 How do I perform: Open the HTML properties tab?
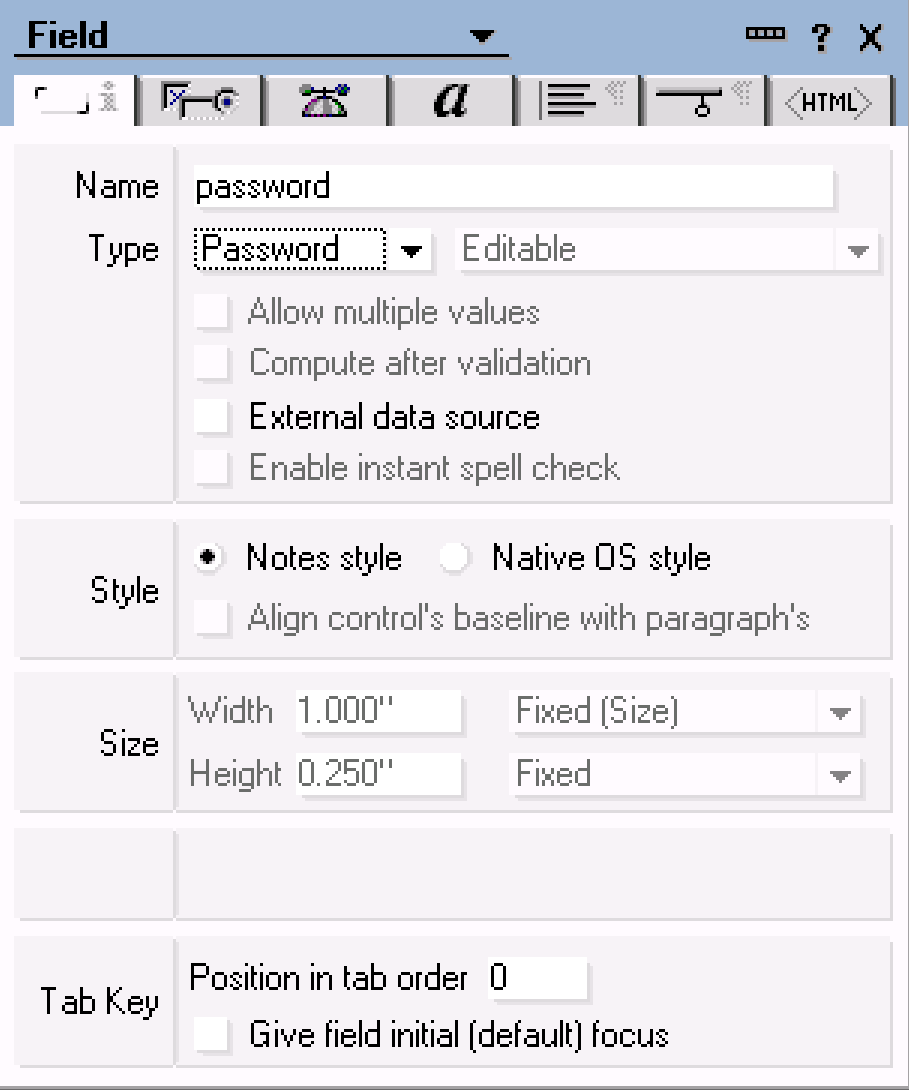point(830,100)
